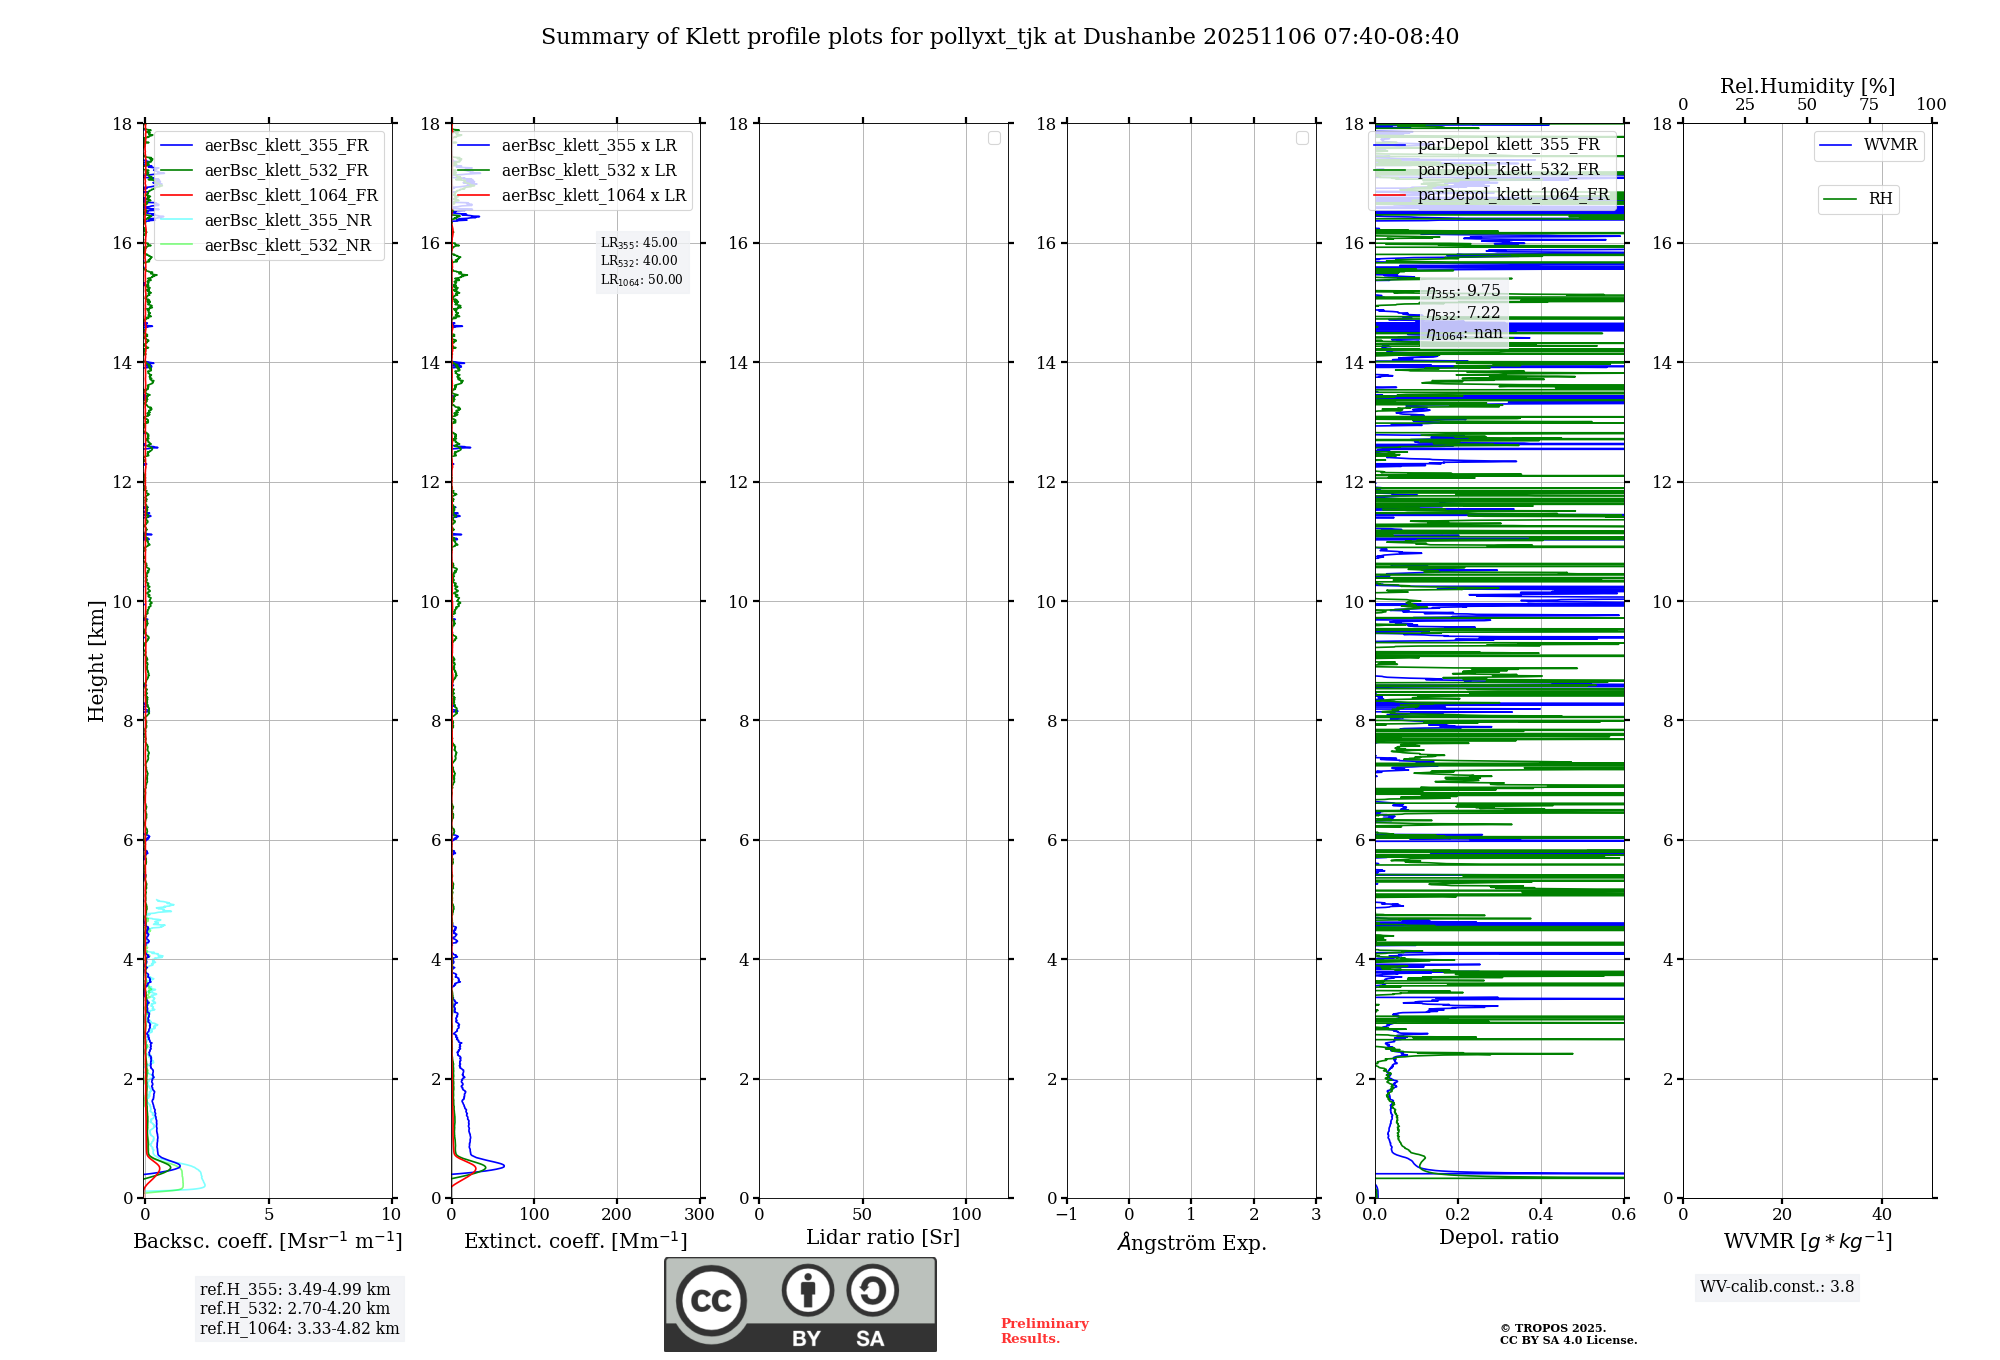The width and height of the screenshot is (2000, 1360).
Task: Click the η355: 9.75 calibration annotation
Action: pos(1463,291)
